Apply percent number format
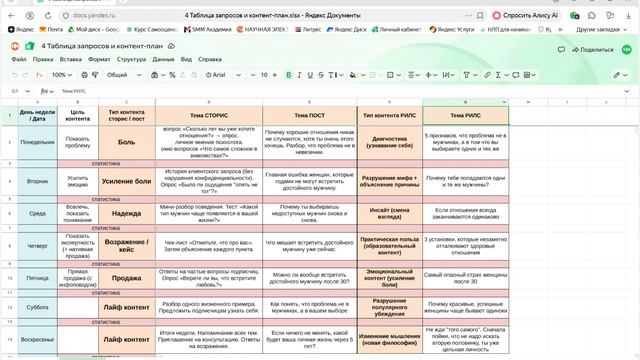The image size is (640, 360). point(172,75)
